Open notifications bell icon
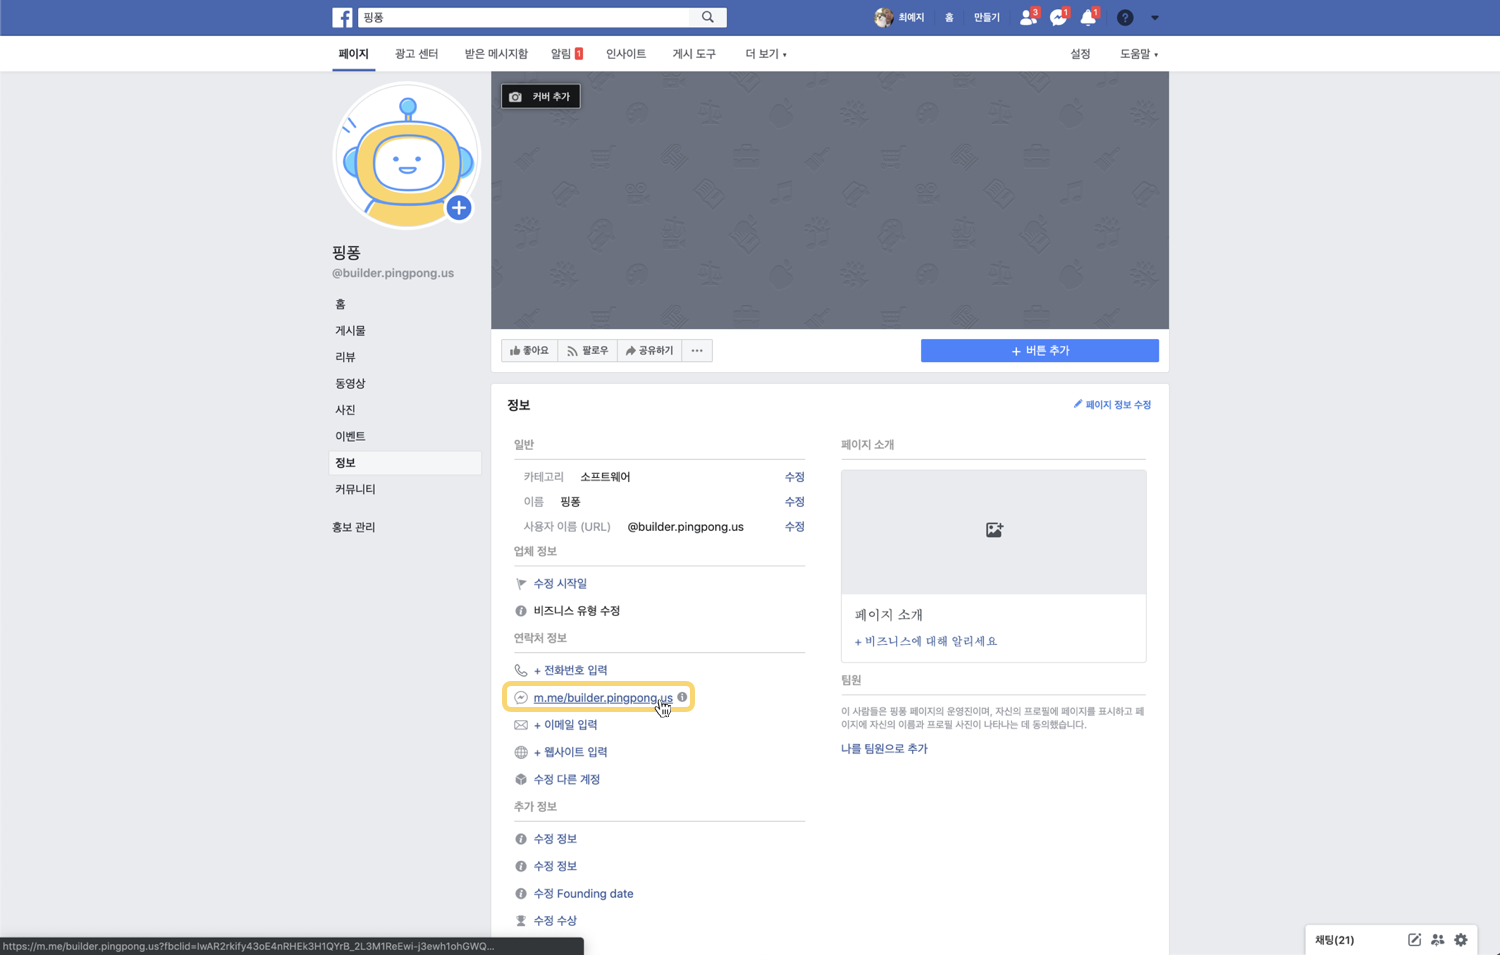 point(1088,17)
